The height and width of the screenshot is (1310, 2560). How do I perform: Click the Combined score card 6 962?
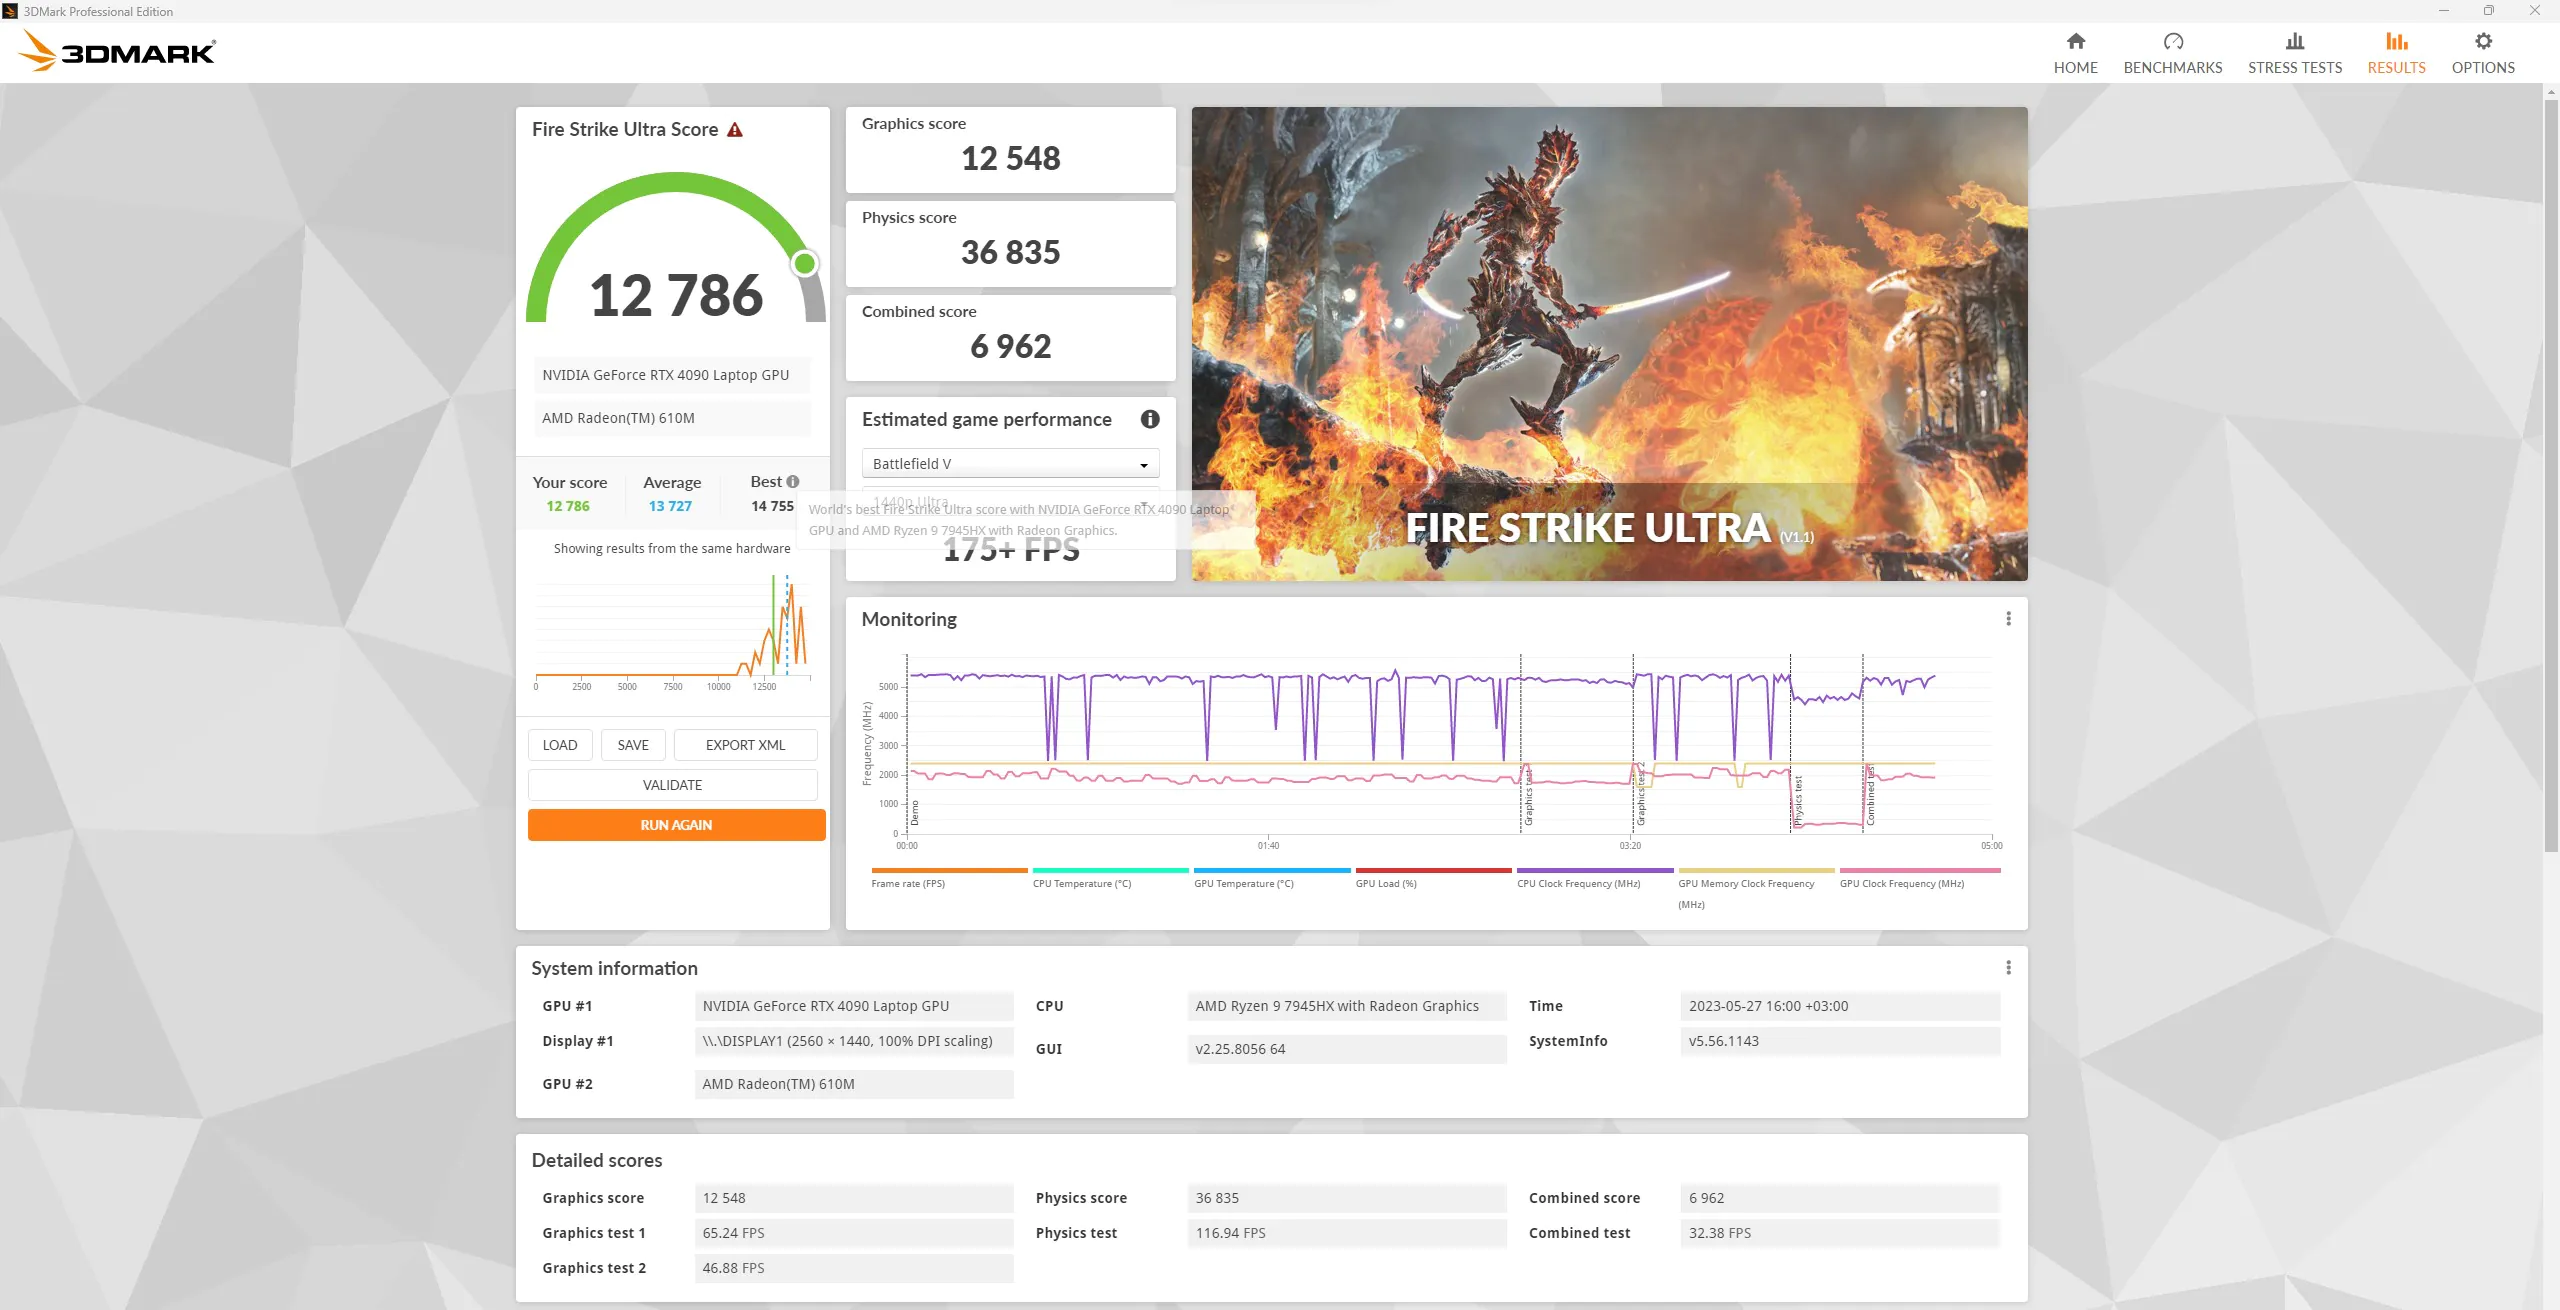click(x=1010, y=338)
